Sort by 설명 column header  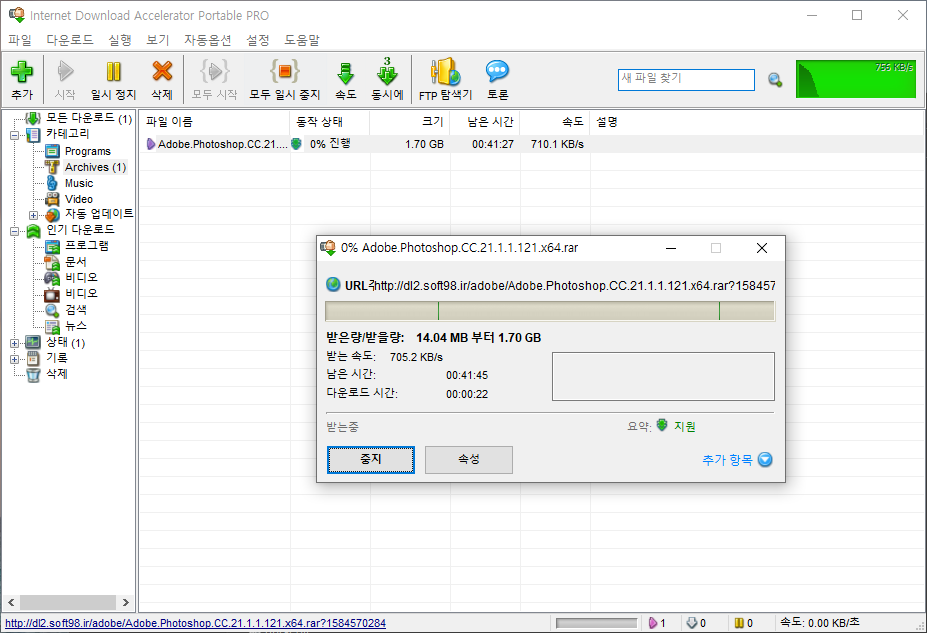pos(607,122)
